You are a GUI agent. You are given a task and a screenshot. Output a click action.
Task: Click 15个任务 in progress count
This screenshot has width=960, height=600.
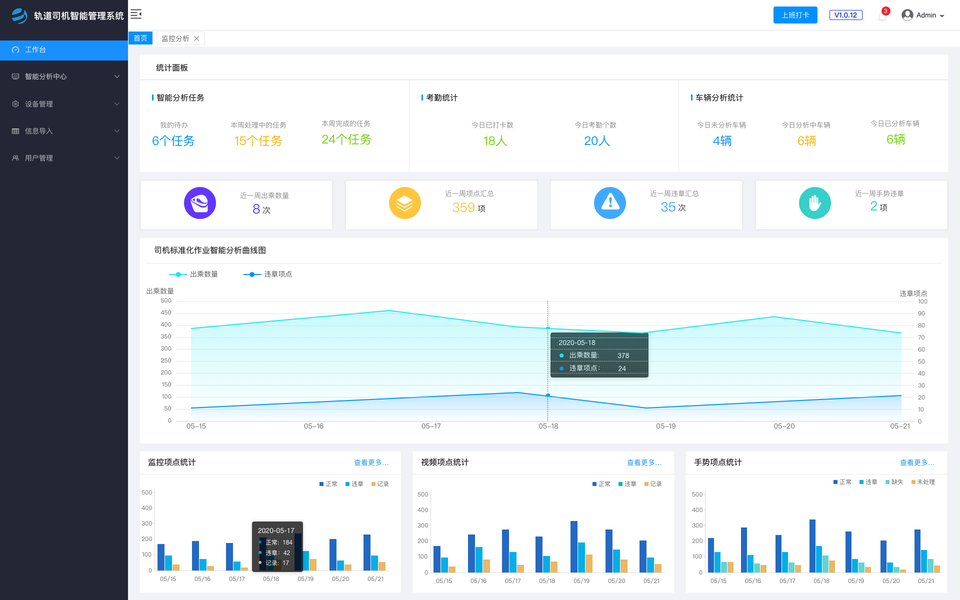pyautogui.click(x=258, y=141)
